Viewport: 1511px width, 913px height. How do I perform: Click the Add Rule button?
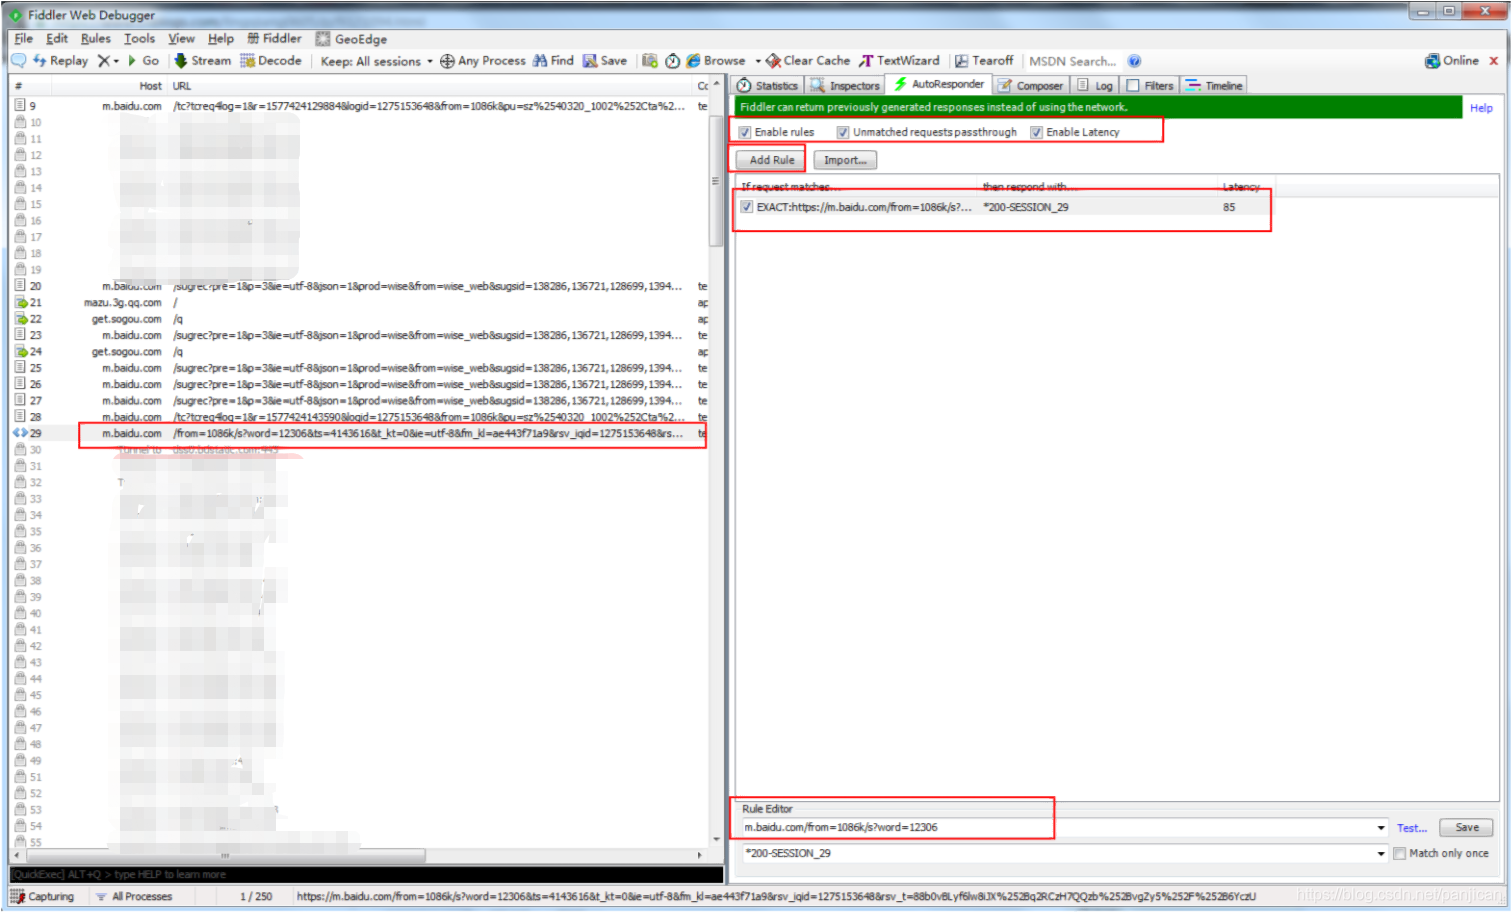(771, 160)
